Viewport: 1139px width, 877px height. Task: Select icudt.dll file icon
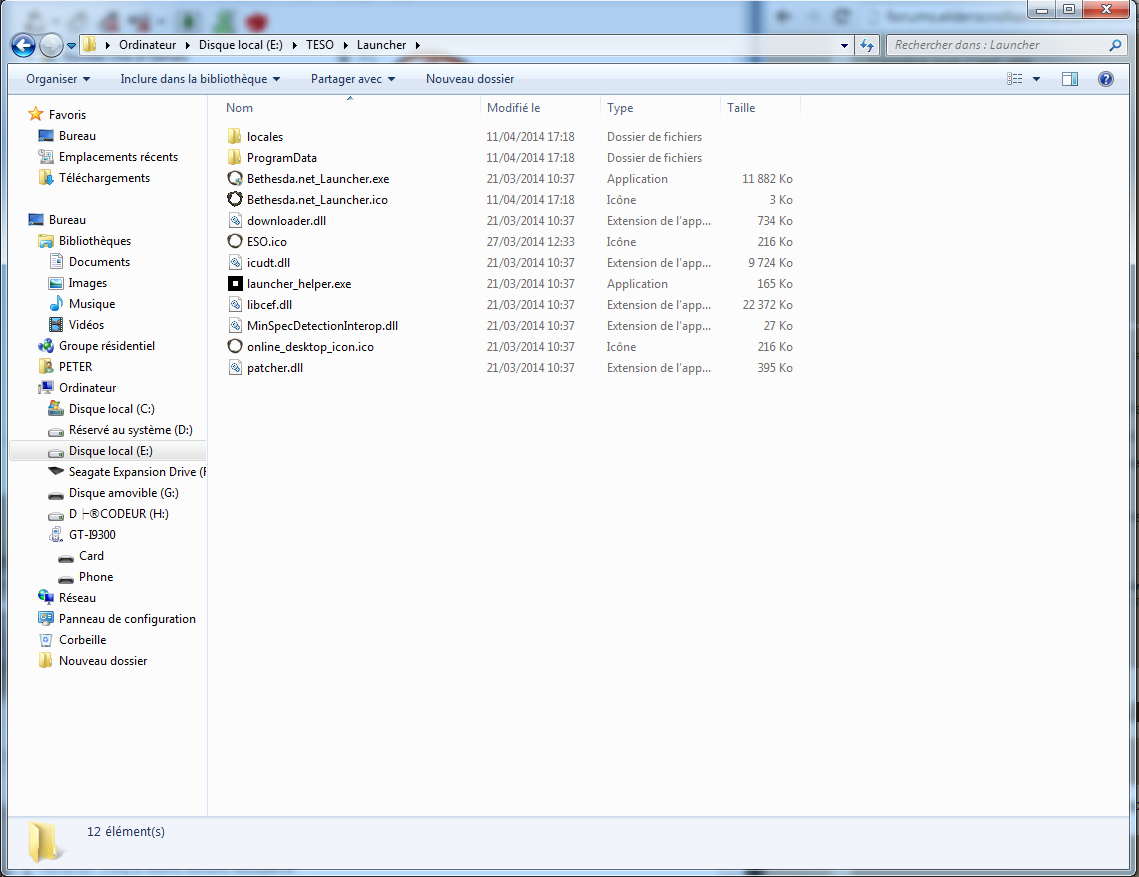pos(235,263)
